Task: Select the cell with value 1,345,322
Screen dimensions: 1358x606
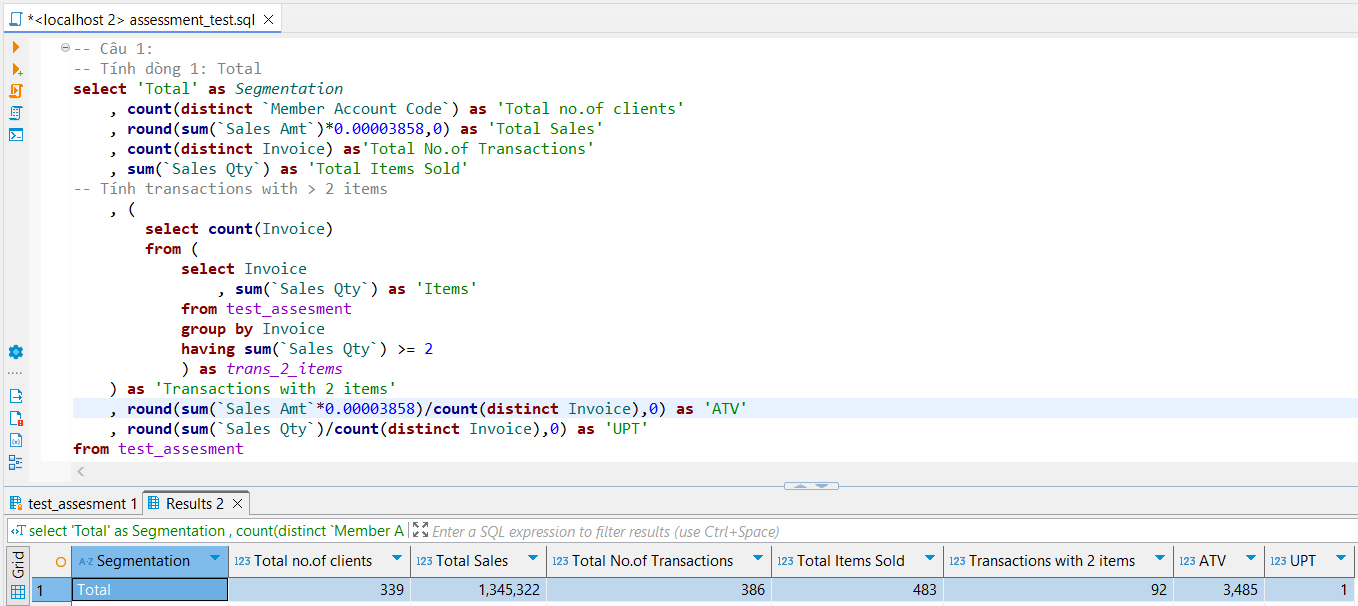Action: [x=478, y=590]
